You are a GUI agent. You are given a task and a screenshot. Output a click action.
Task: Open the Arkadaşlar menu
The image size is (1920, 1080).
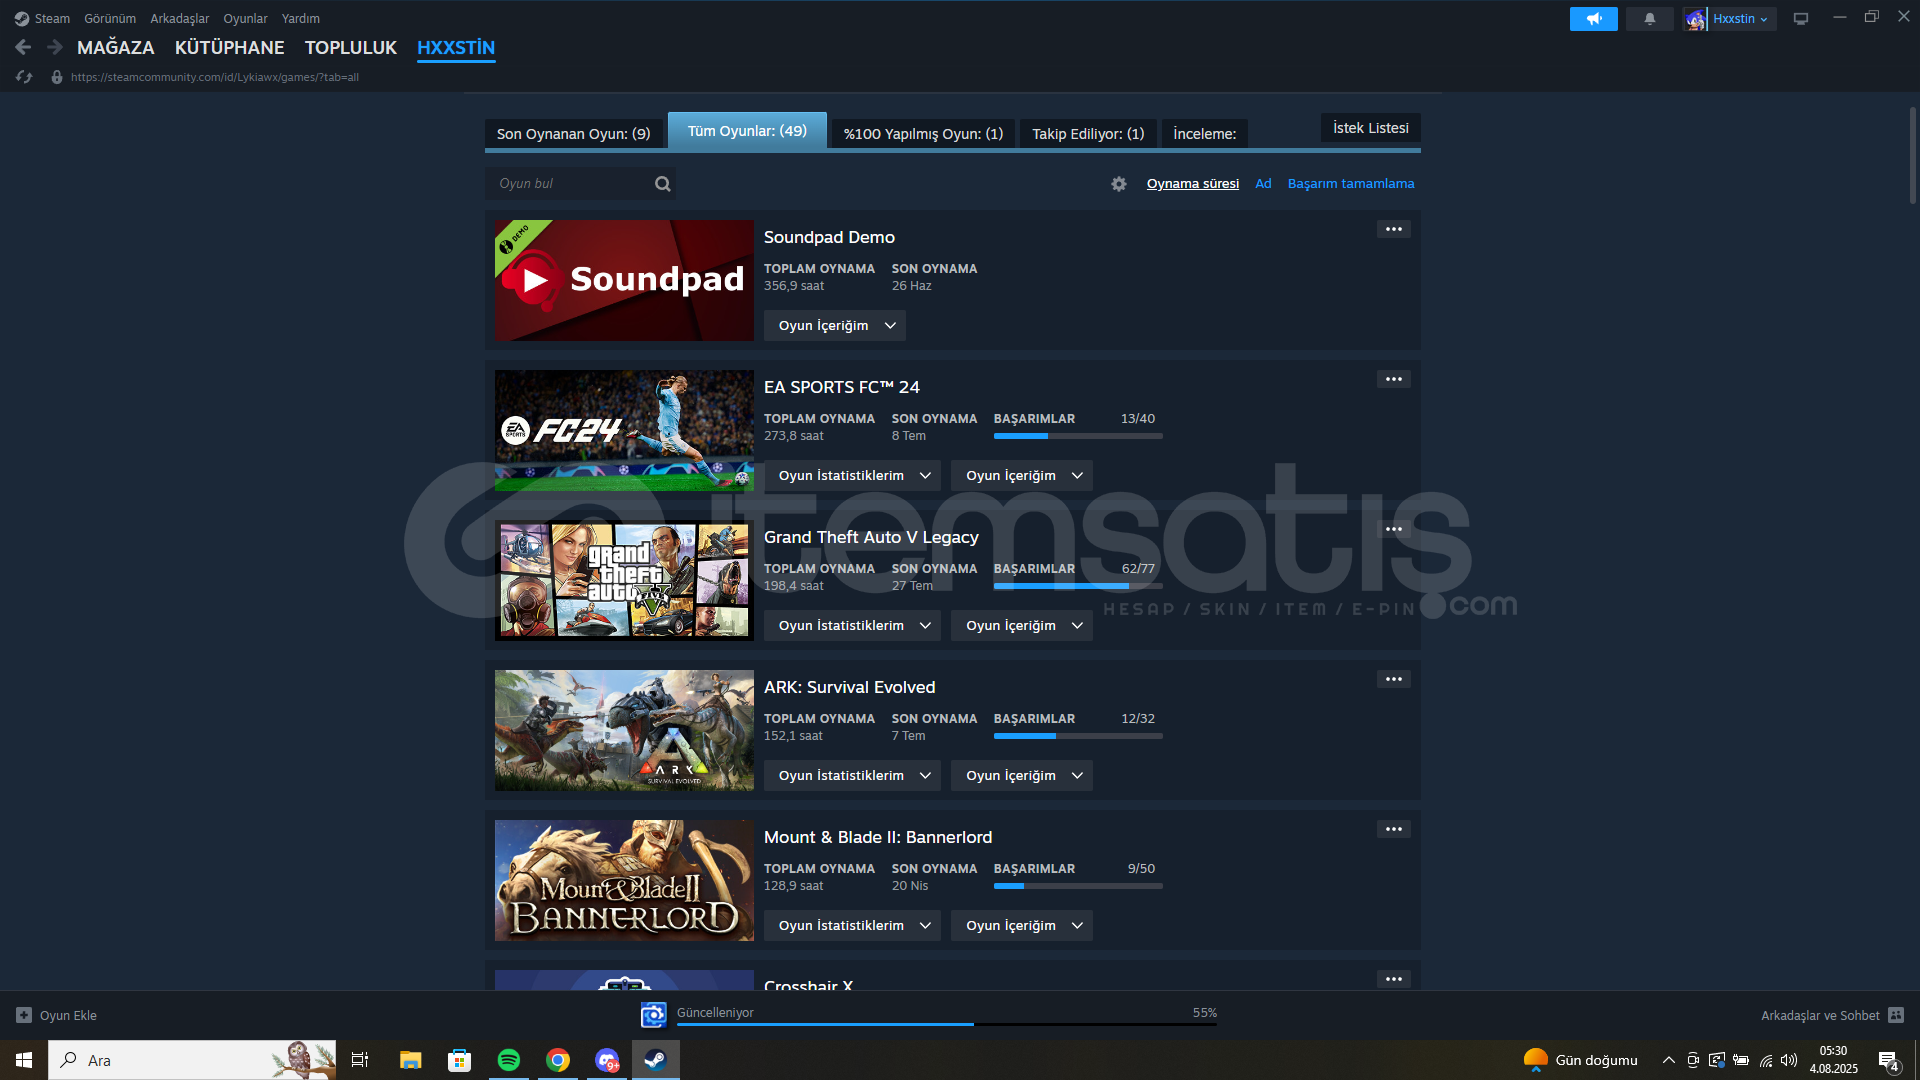(180, 19)
